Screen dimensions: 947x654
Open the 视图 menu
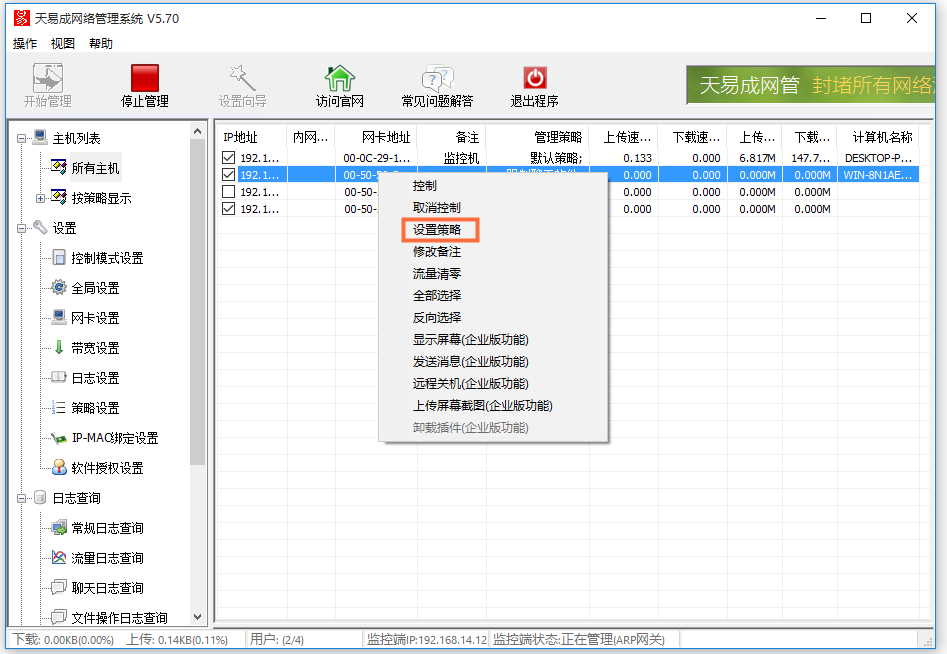click(x=63, y=43)
